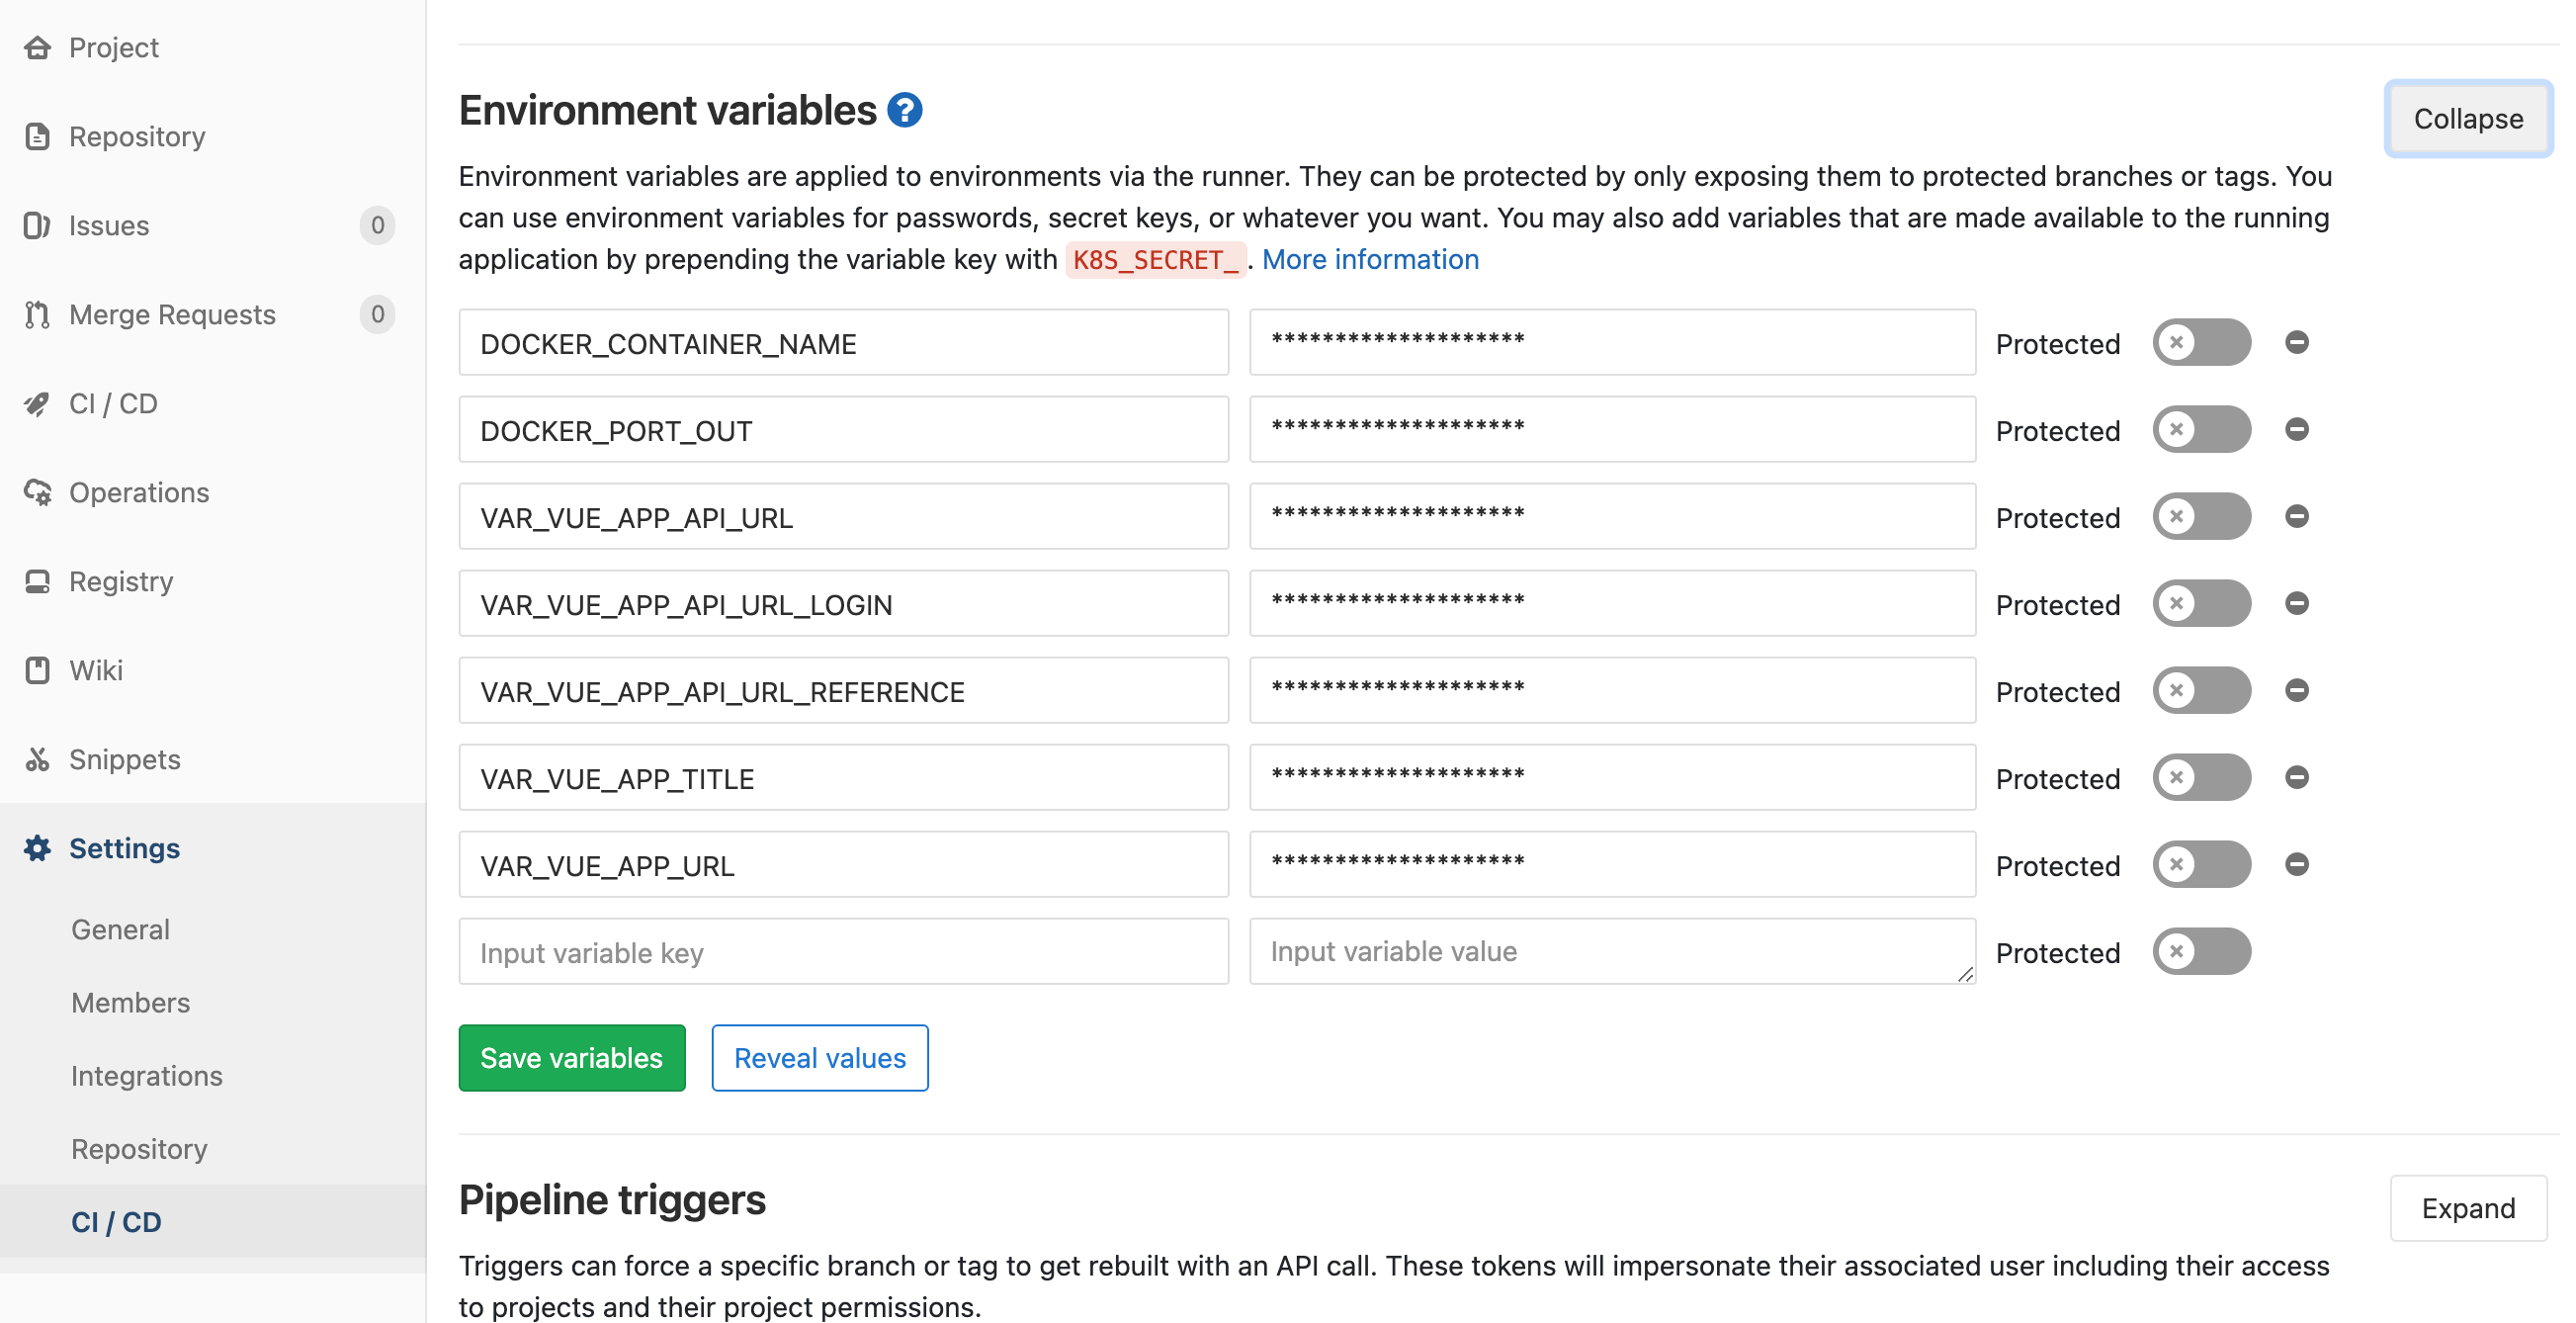This screenshot has height=1323, width=2576.
Task: Remove the DOCKER_PORT_OUT variable
Action: [x=2297, y=429]
